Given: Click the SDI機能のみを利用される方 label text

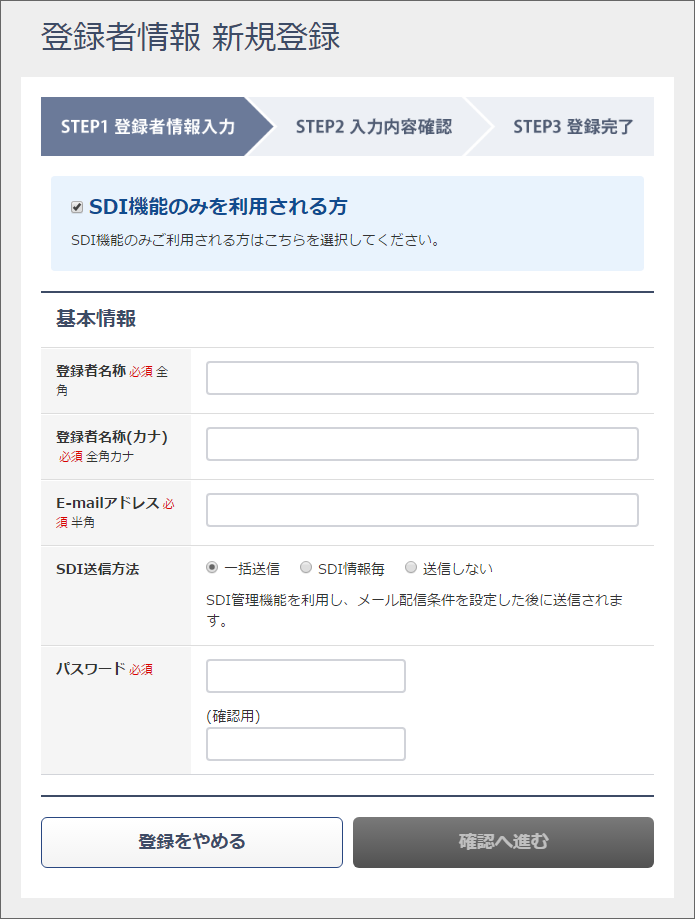Looking at the screenshot, I should tap(218, 207).
